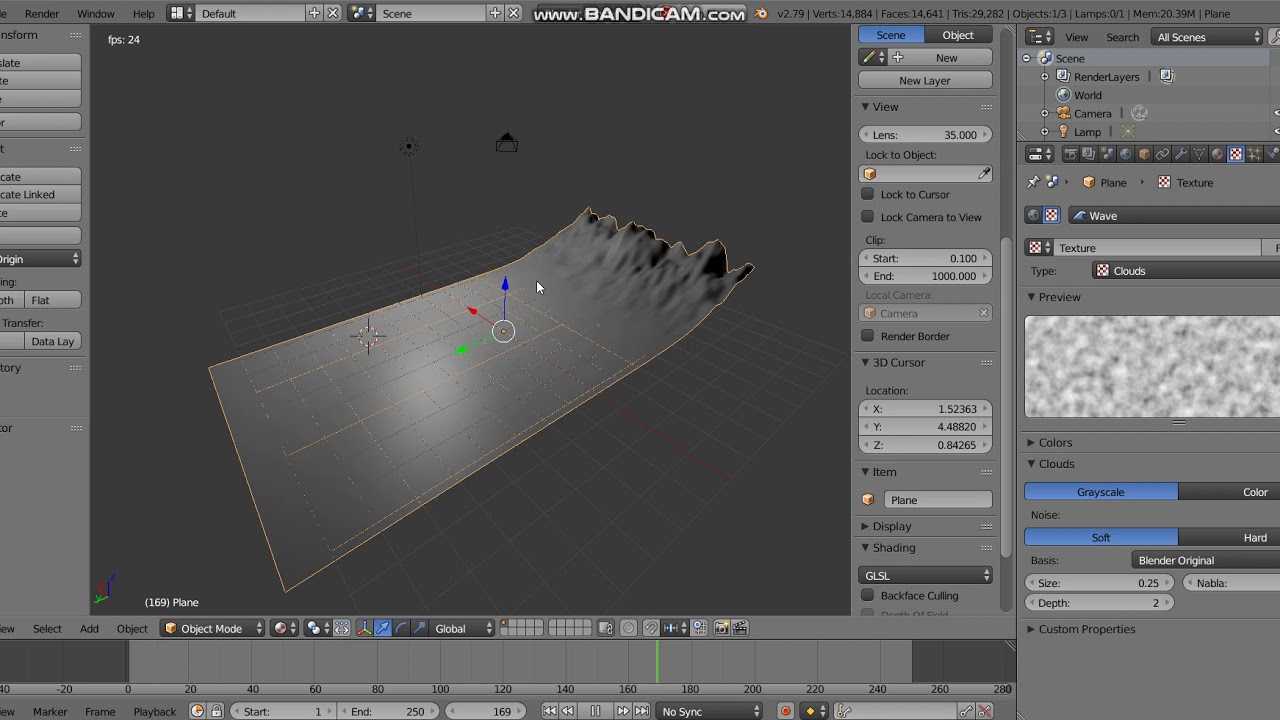
Task: Open the Object Data tab triangle icon
Action: click(1199, 154)
